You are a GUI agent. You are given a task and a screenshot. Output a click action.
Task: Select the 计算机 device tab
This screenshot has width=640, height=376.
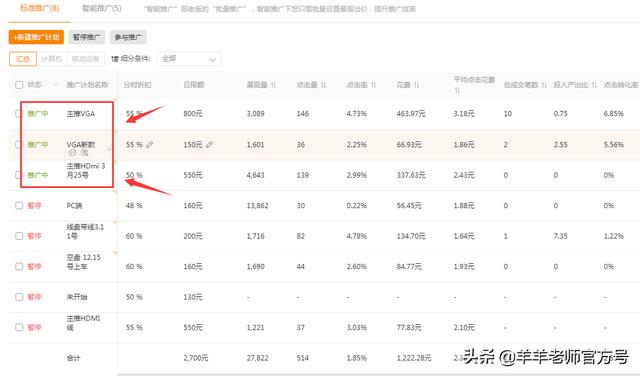52,59
